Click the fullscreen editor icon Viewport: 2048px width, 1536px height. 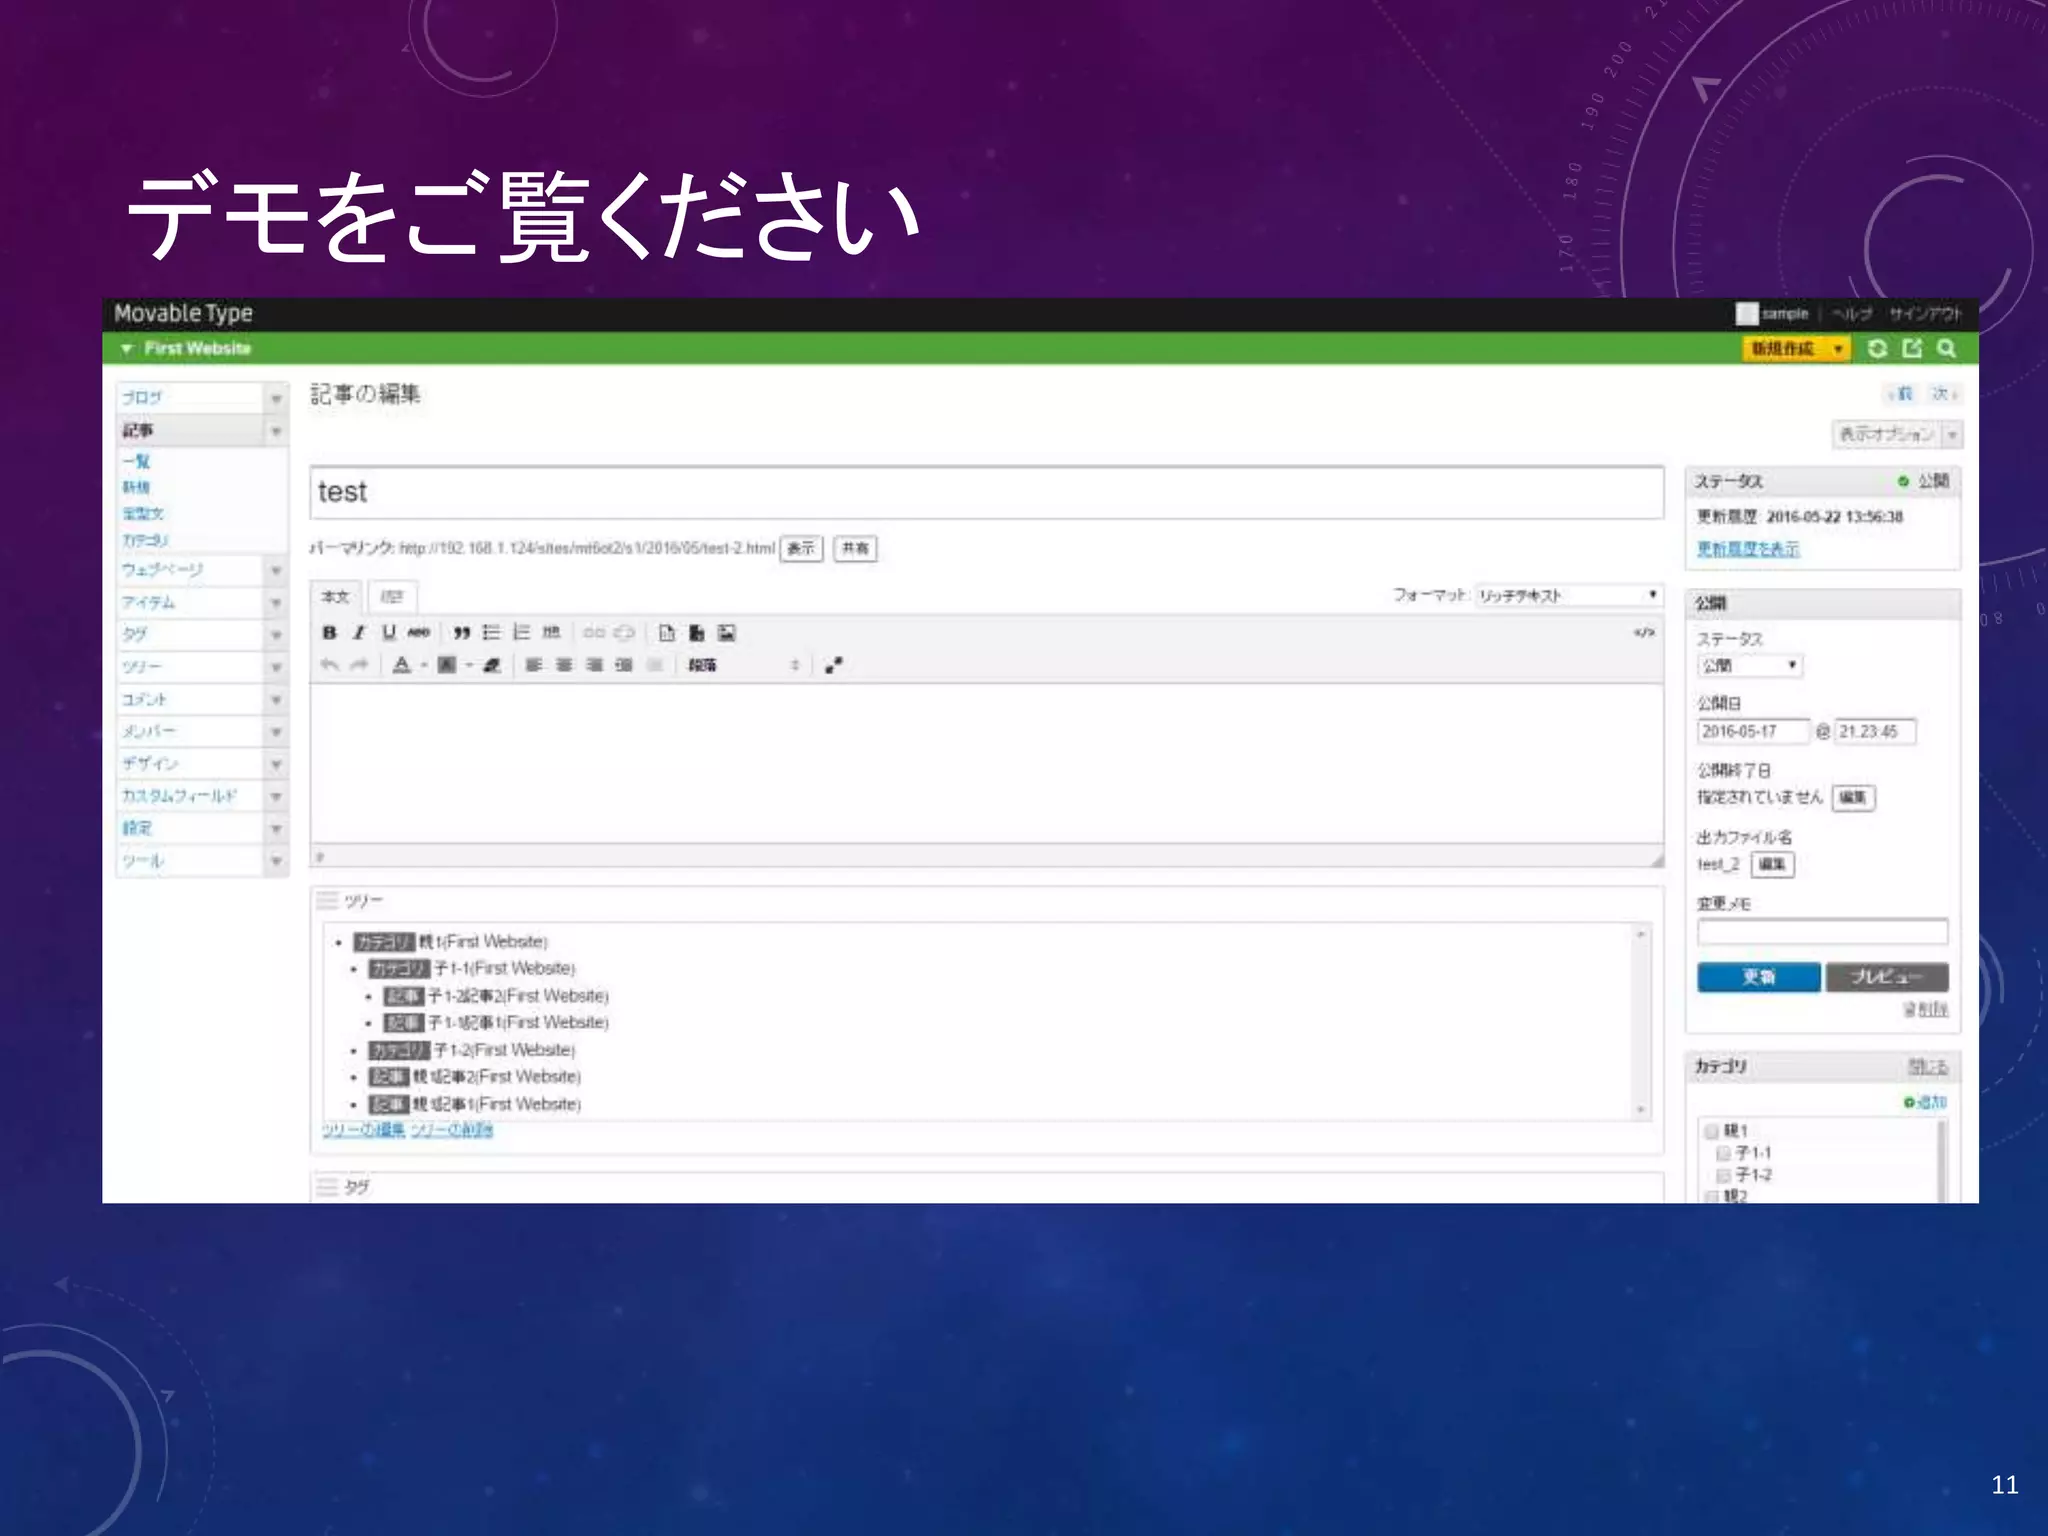pos(834,665)
